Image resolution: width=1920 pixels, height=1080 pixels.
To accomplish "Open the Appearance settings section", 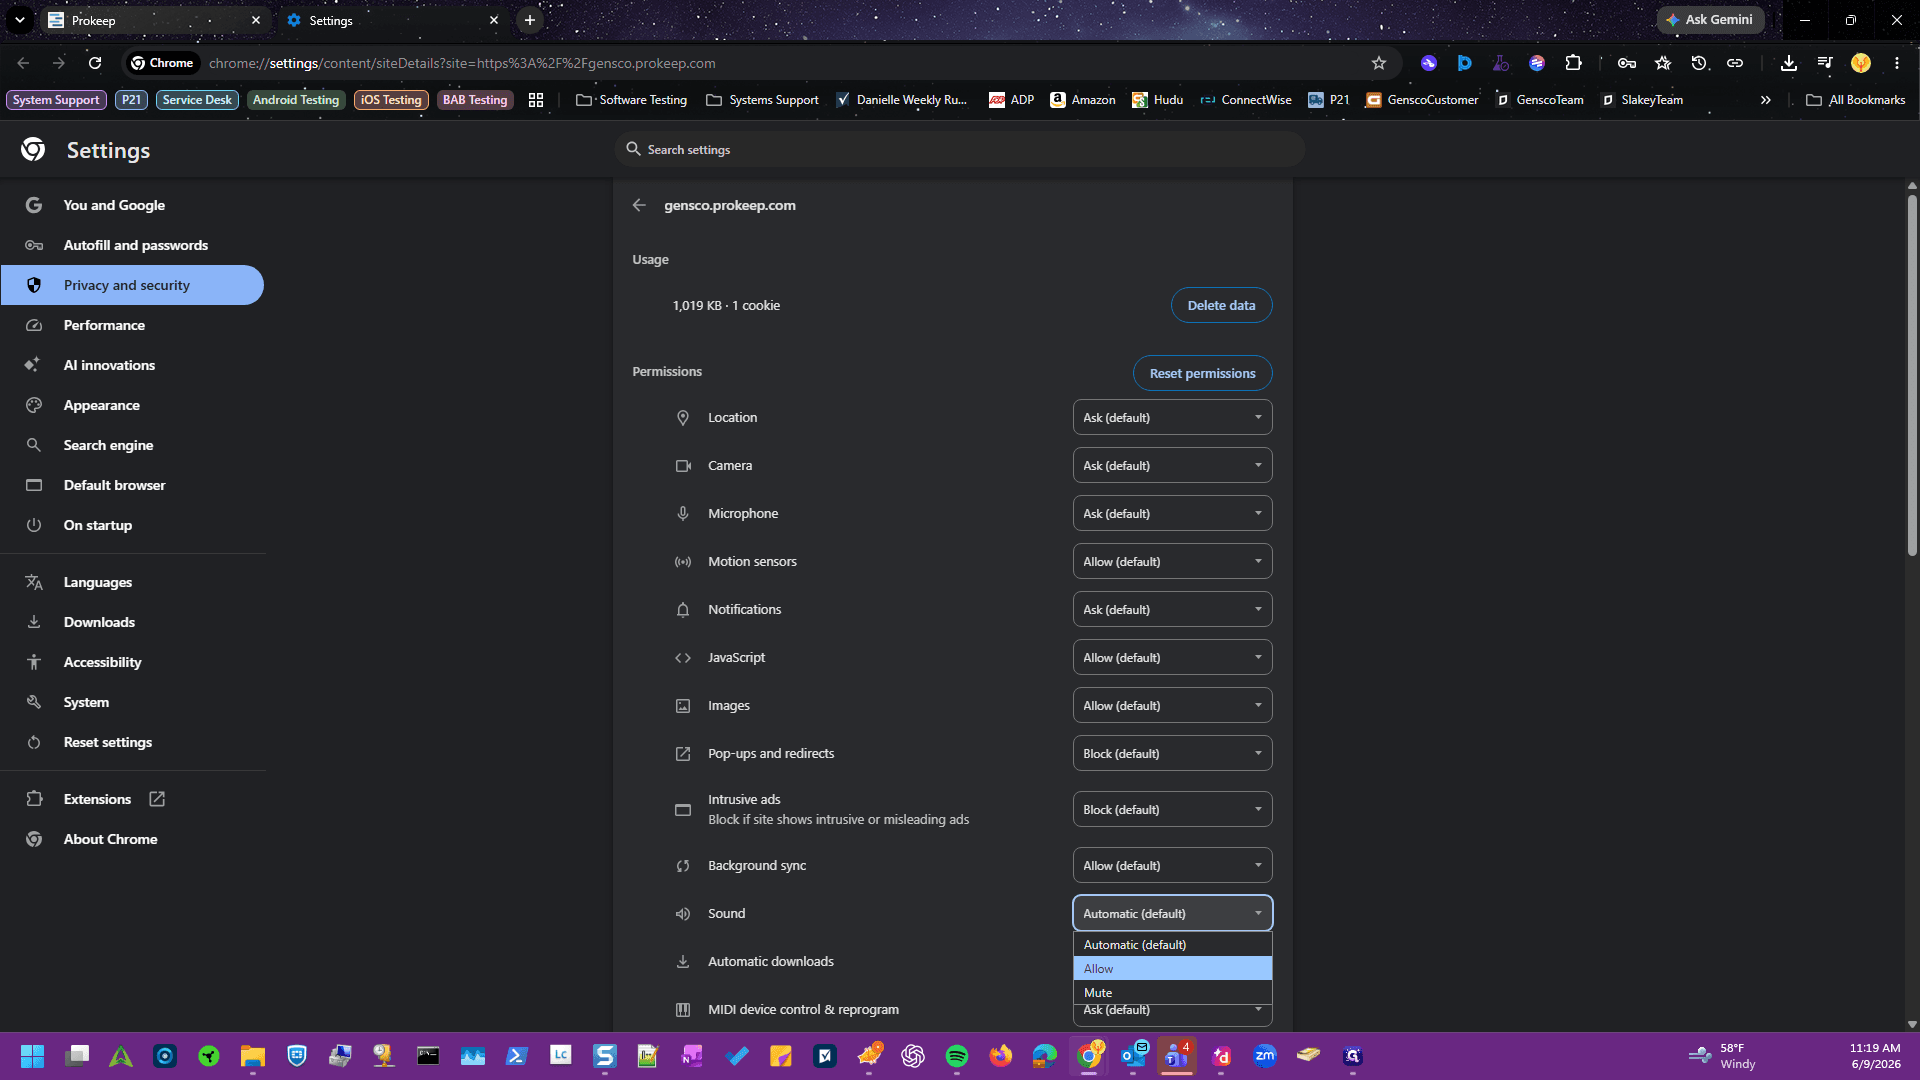I will pos(132,405).
